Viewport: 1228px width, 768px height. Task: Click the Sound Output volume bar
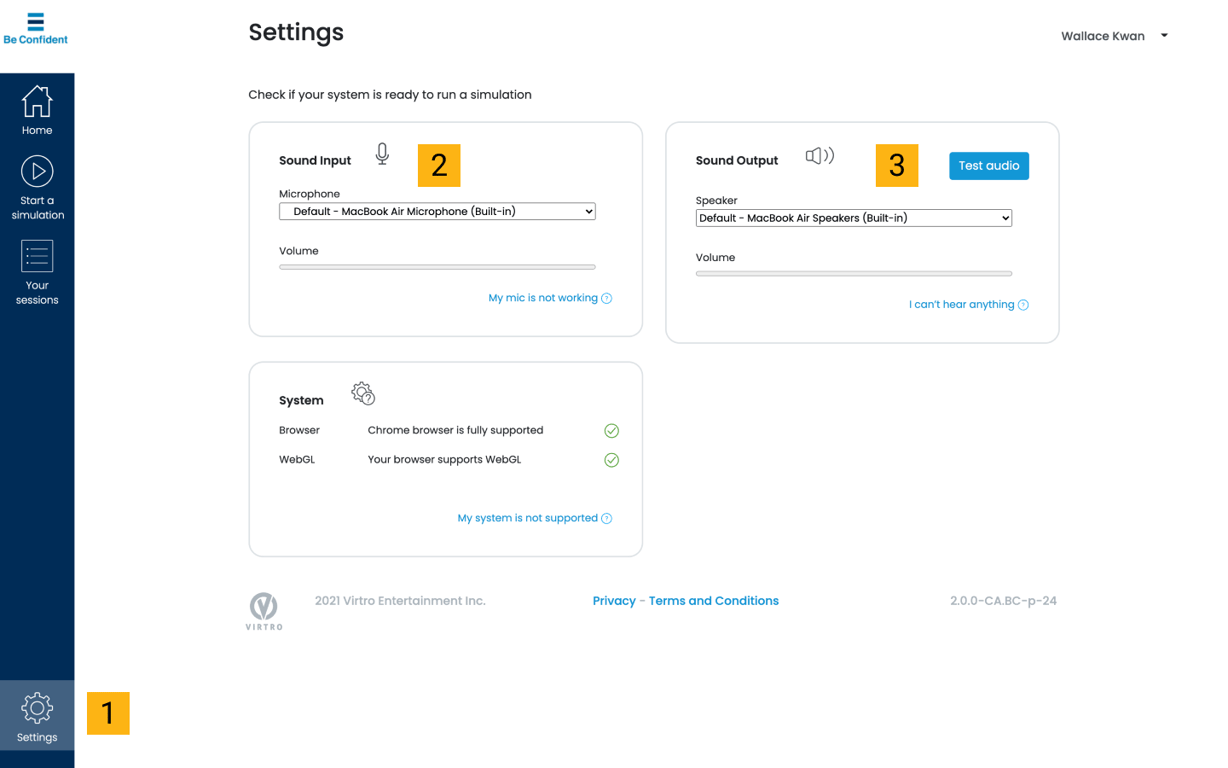(x=853, y=273)
